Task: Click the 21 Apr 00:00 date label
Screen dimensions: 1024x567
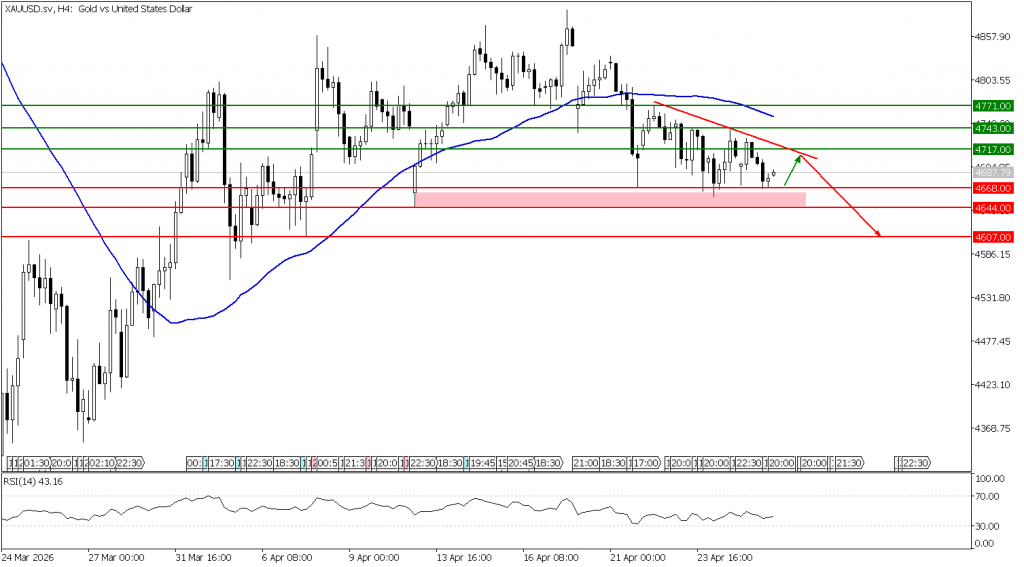Action: pyautogui.click(x=637, y=557)
